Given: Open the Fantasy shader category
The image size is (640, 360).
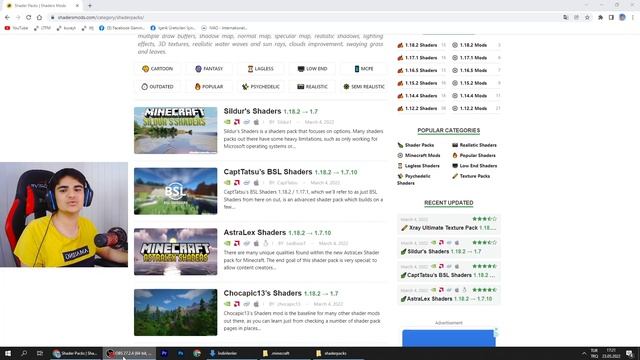Looking at the screenshot, I should click(x=209, y=69).
